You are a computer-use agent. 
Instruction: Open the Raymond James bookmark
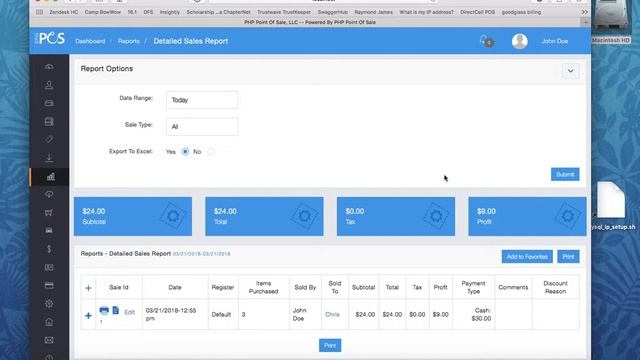[373, 12]
